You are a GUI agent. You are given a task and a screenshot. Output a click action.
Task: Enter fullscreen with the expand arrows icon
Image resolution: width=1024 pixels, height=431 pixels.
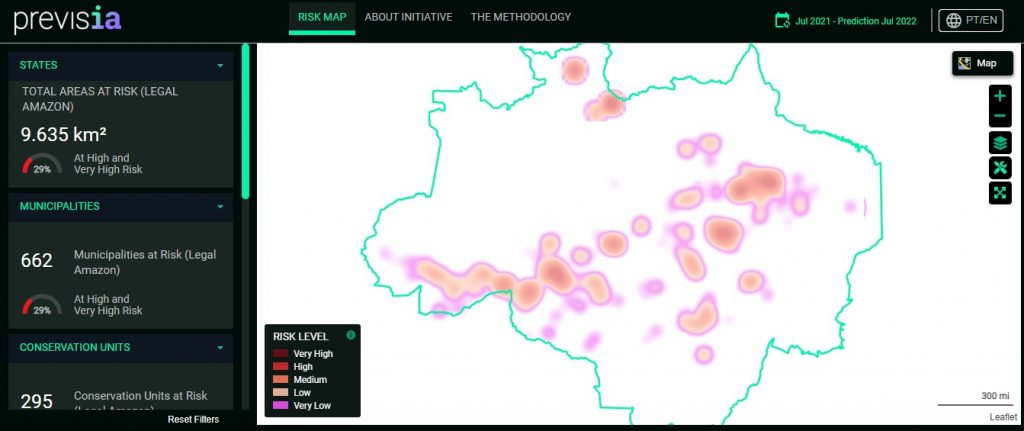pos(1000,193)
